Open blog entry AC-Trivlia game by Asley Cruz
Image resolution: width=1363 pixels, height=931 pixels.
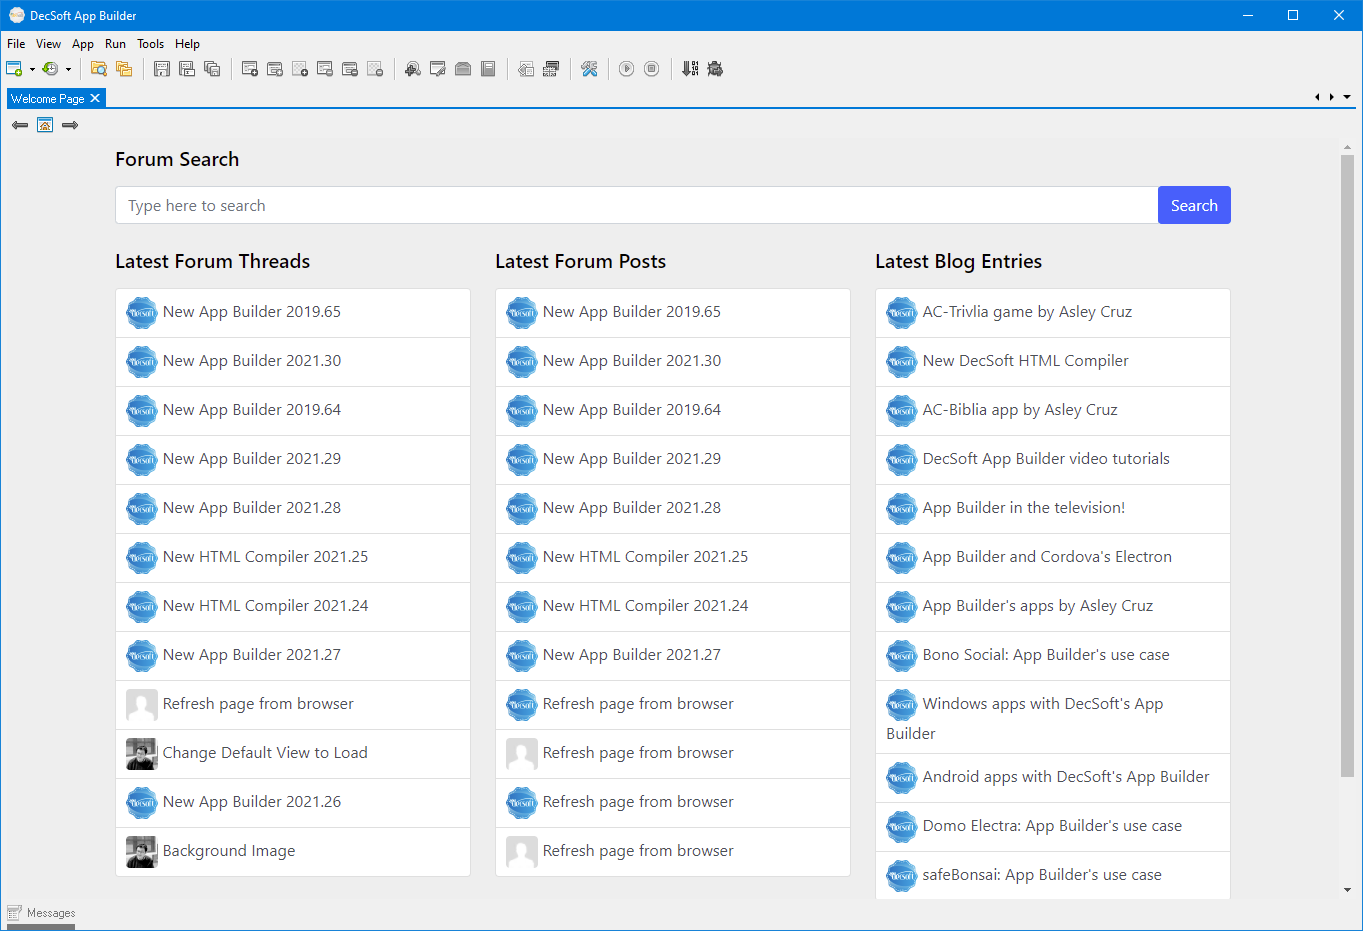(1053, 312)
